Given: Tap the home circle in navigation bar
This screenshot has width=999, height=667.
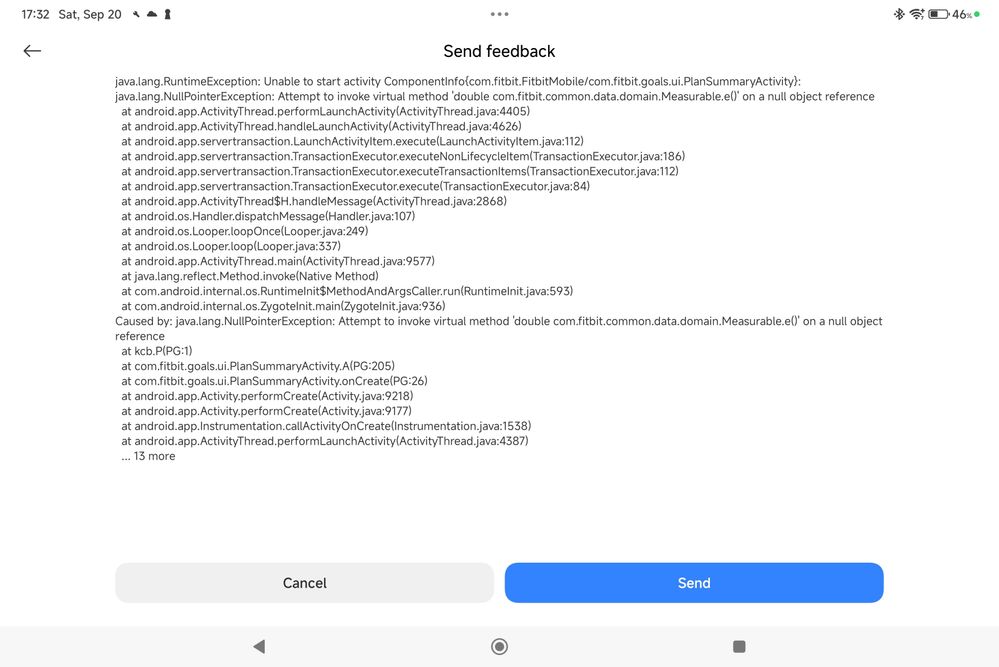Looking at the screenshot, I should [x=499, y=646].
